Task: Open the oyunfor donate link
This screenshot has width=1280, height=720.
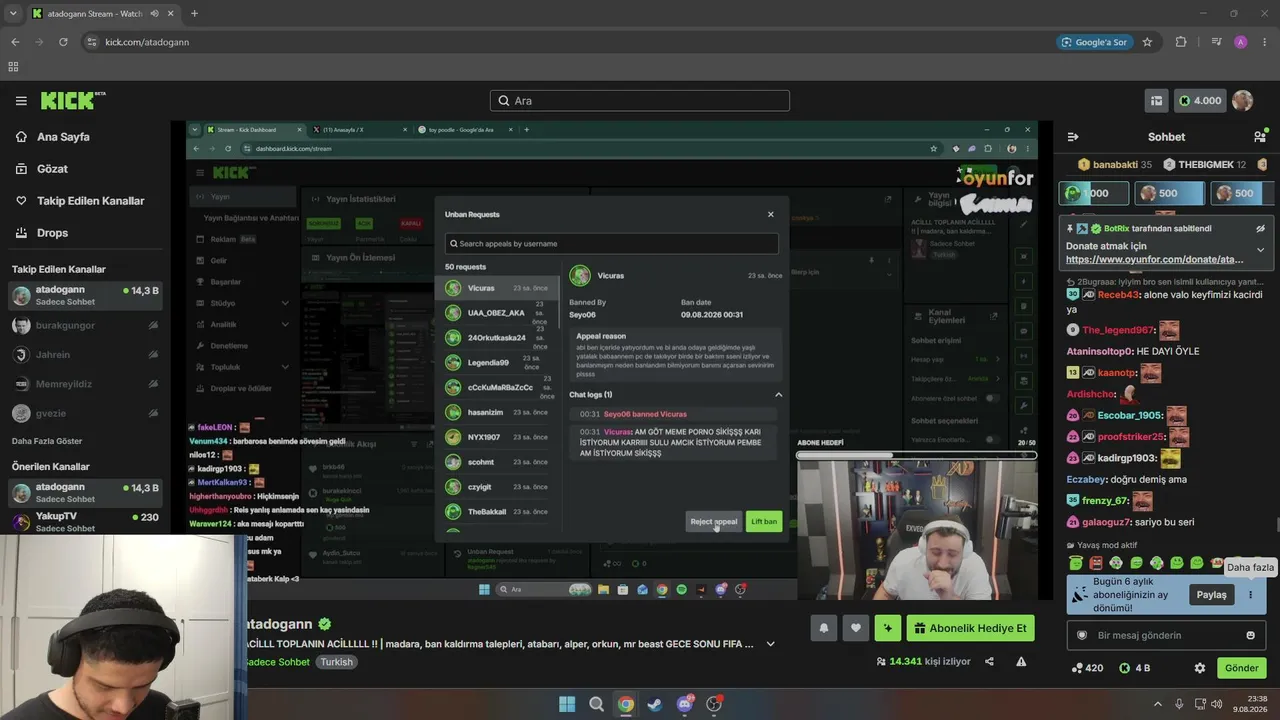Action: click(1155, 260)
